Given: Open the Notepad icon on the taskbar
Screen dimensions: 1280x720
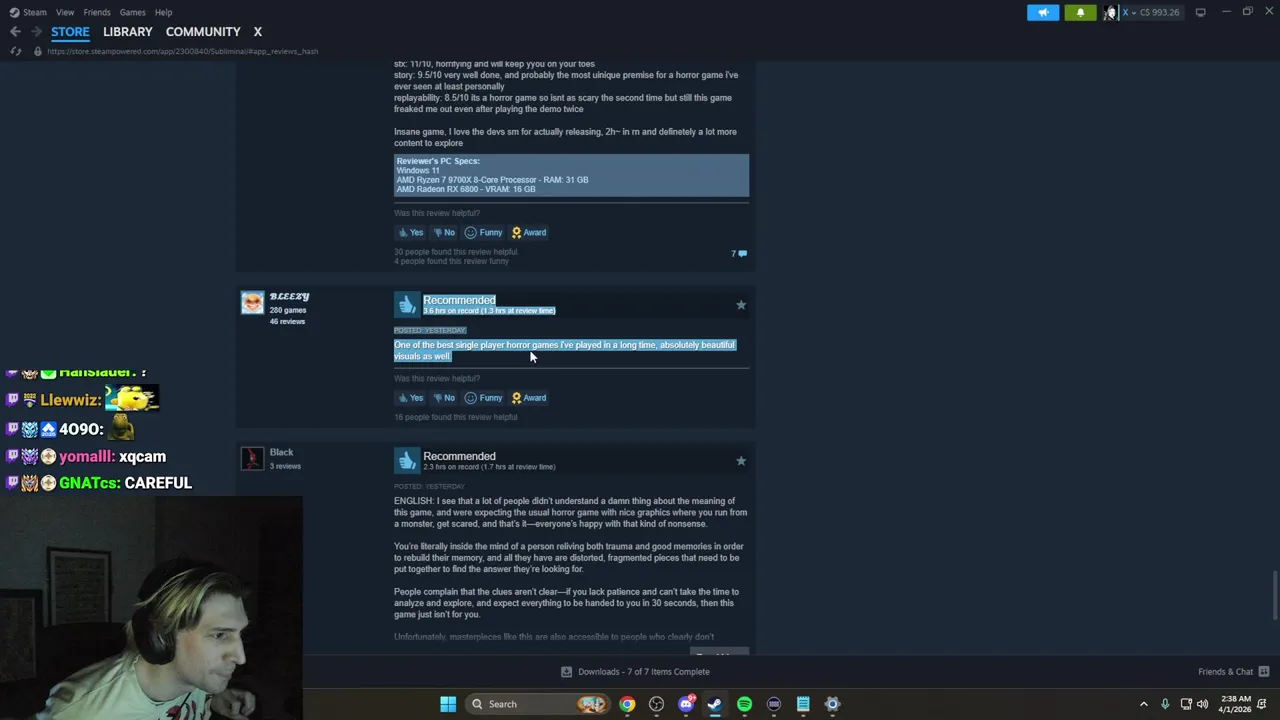Looking at the screenshot, I should point(803,704).
